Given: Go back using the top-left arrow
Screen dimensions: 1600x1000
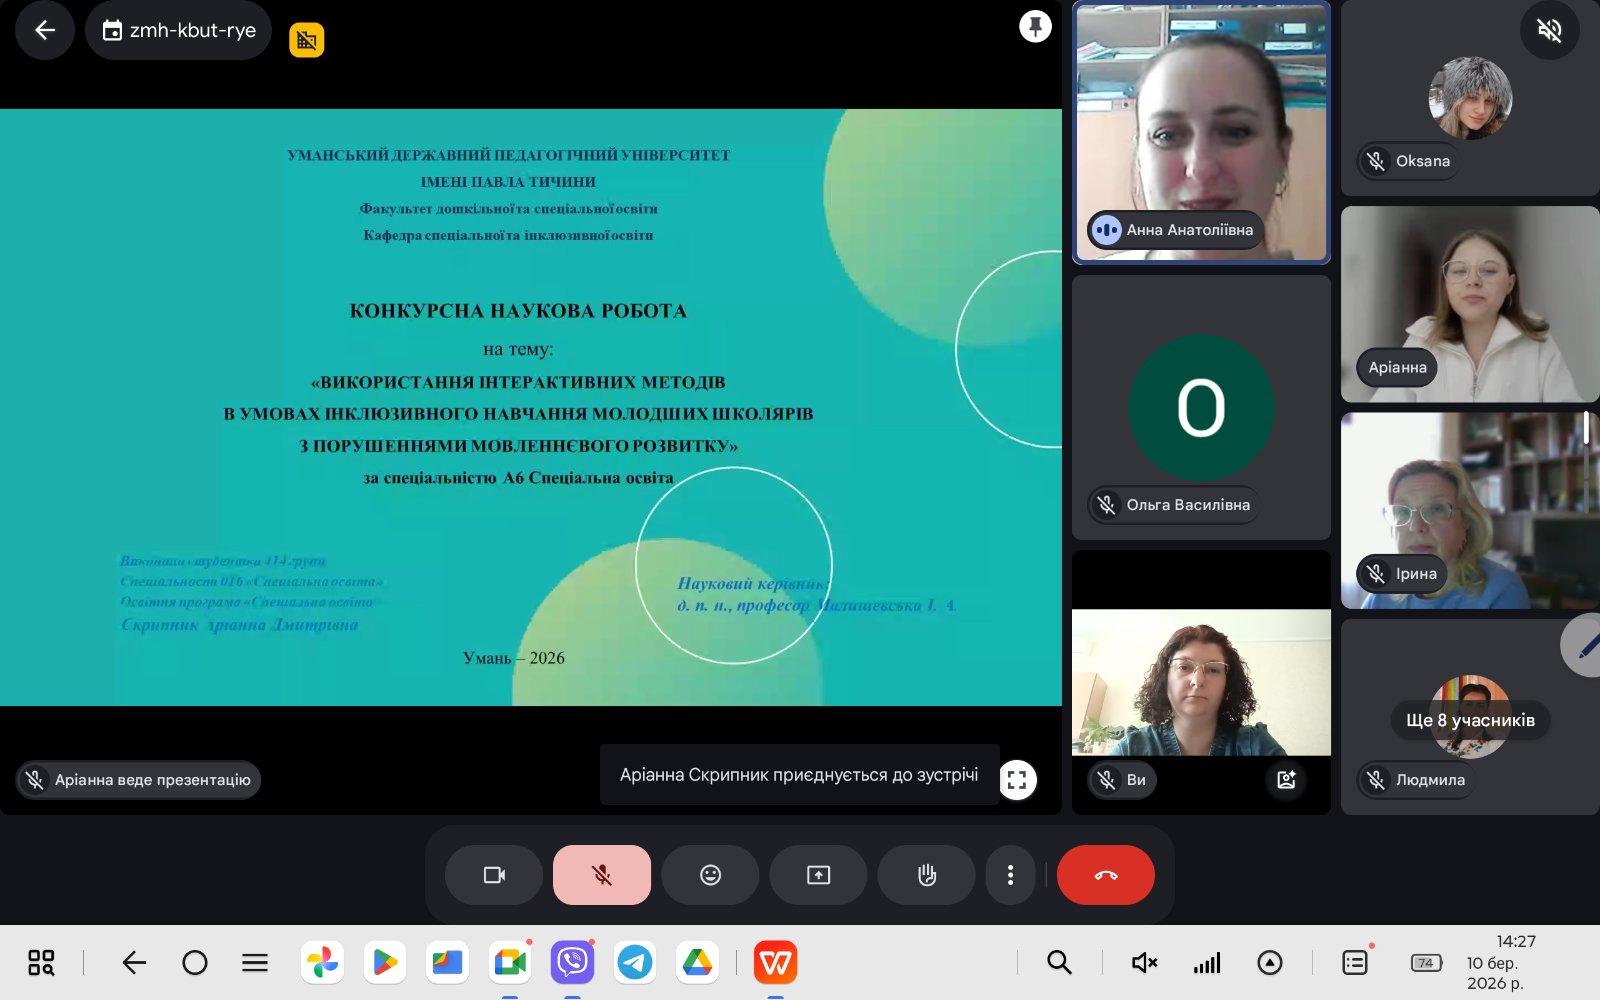Looking at the screenshot, I should click(x=45, y=30).
